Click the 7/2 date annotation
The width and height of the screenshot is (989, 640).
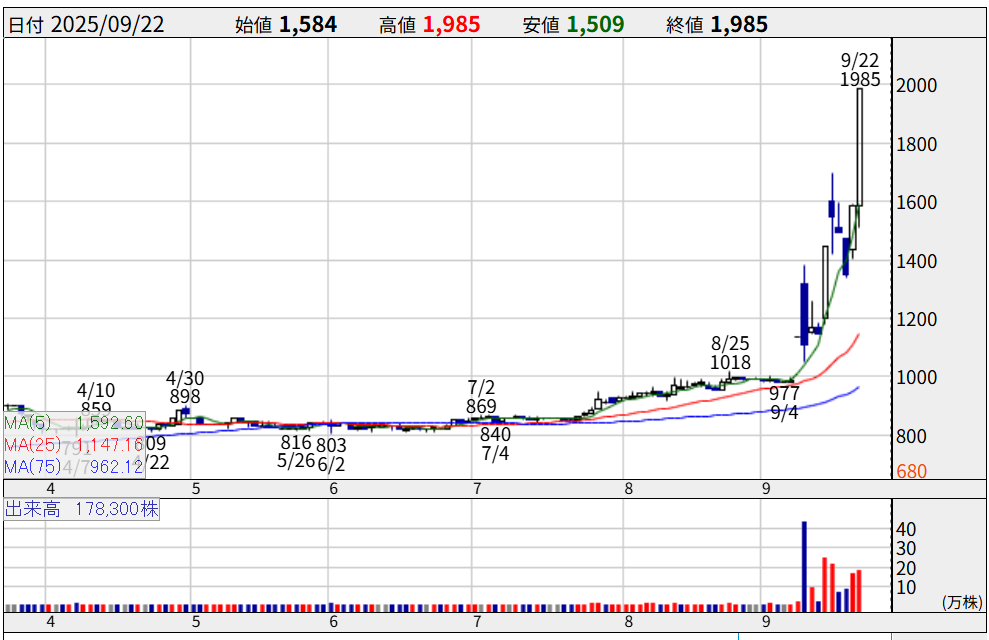481,387
